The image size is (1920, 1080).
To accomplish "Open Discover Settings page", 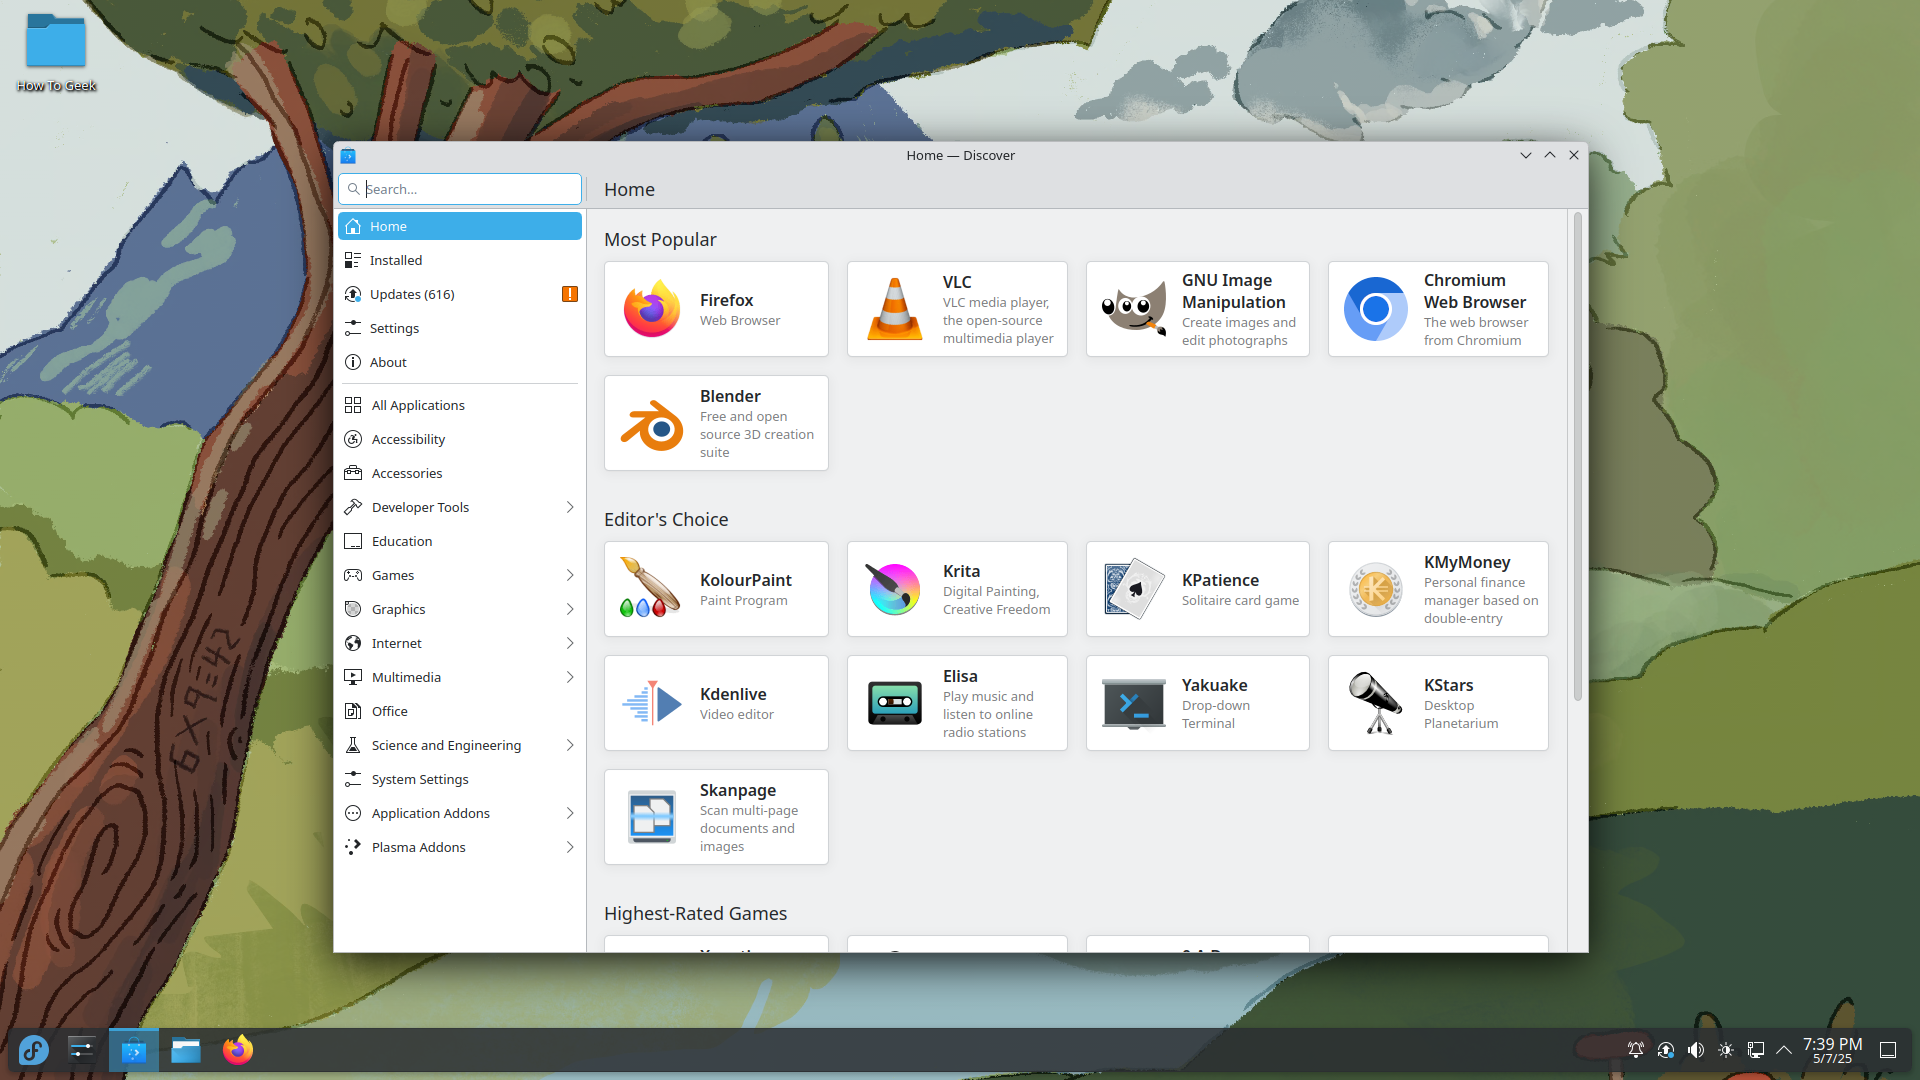I will (460, 328).
